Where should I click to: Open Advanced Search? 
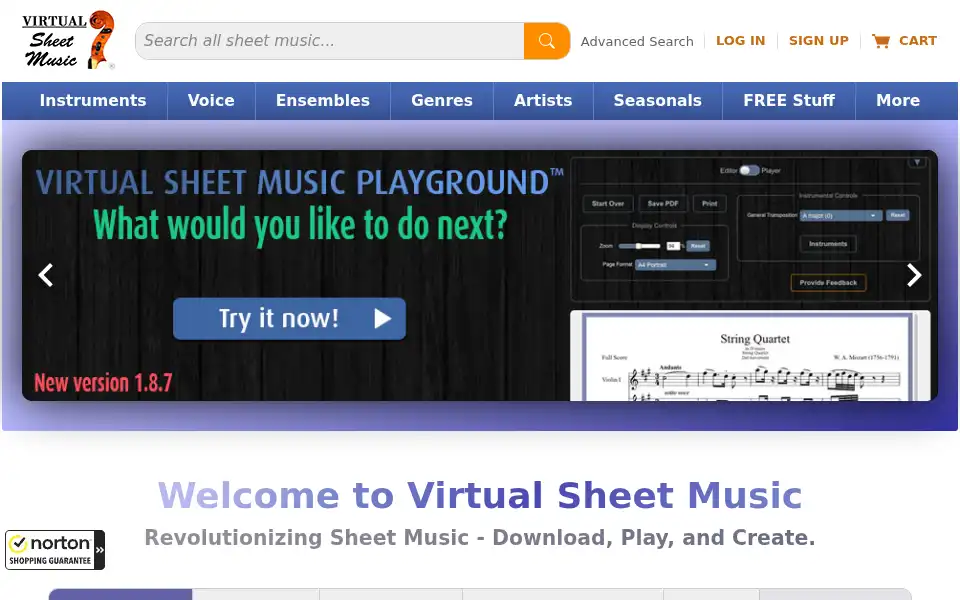(x=637, y=41)
